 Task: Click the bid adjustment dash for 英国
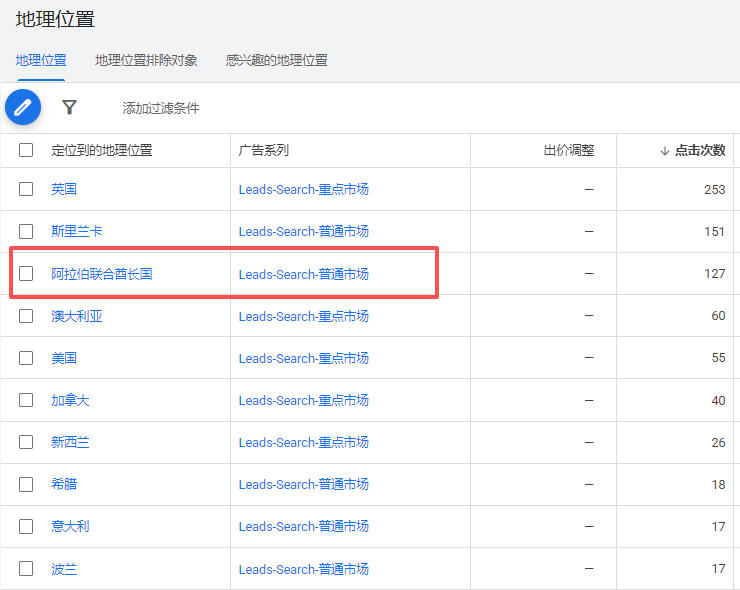(589, 189)
